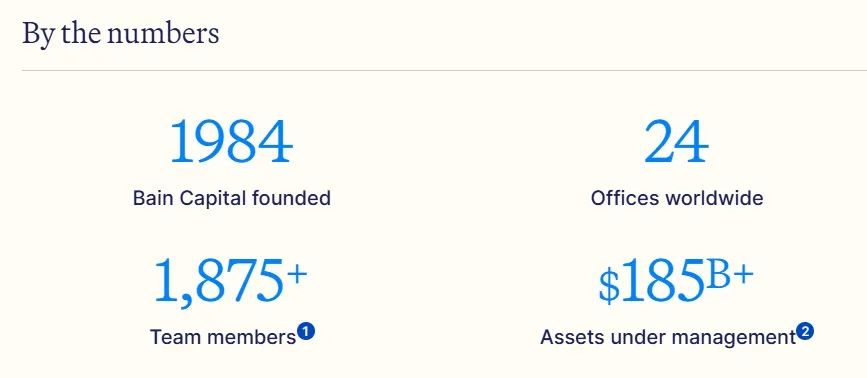Click the horizontal divider under the heading
The image size is (867, 378).
pos(445,71)
